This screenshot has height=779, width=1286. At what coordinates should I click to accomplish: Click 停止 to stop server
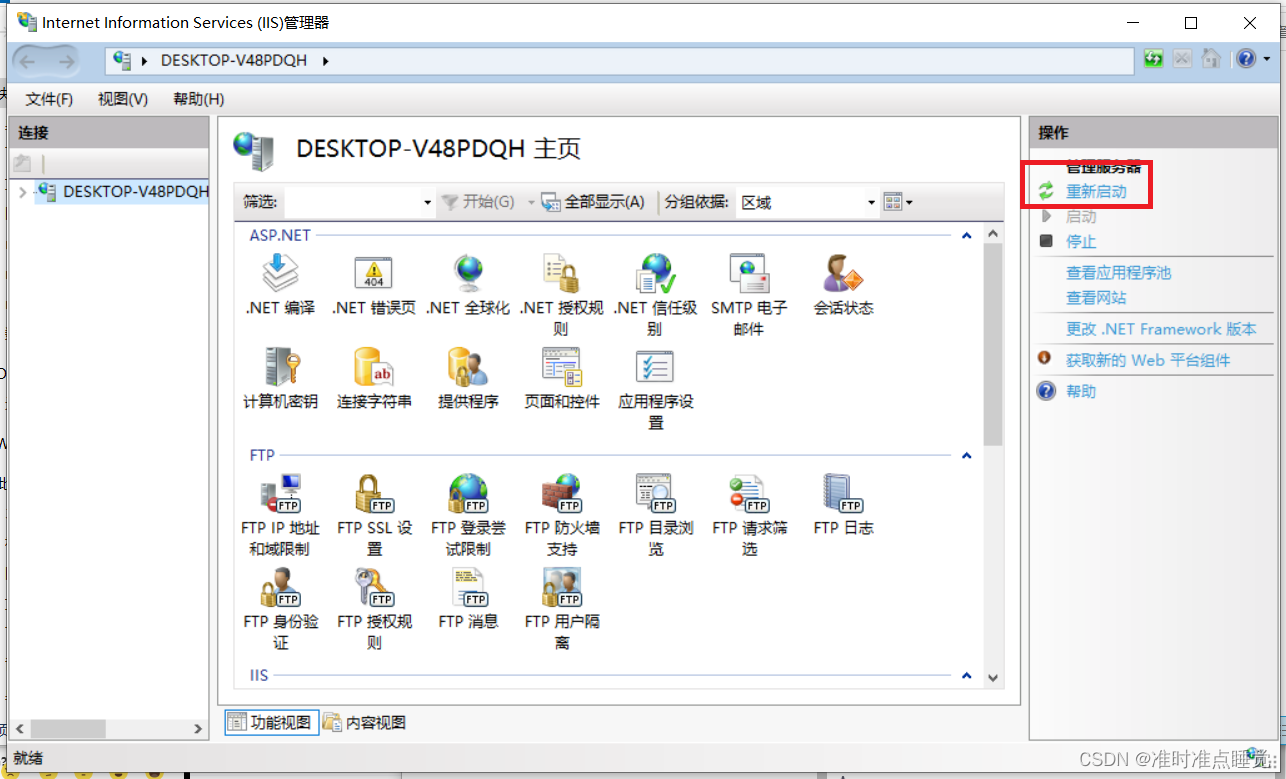pos(1081,242)
